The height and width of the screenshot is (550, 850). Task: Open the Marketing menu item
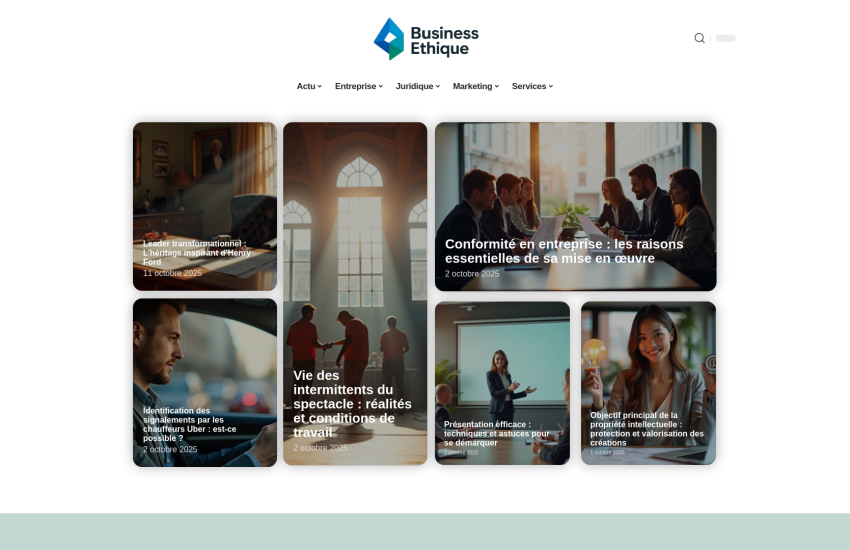(x=475, y=86)
